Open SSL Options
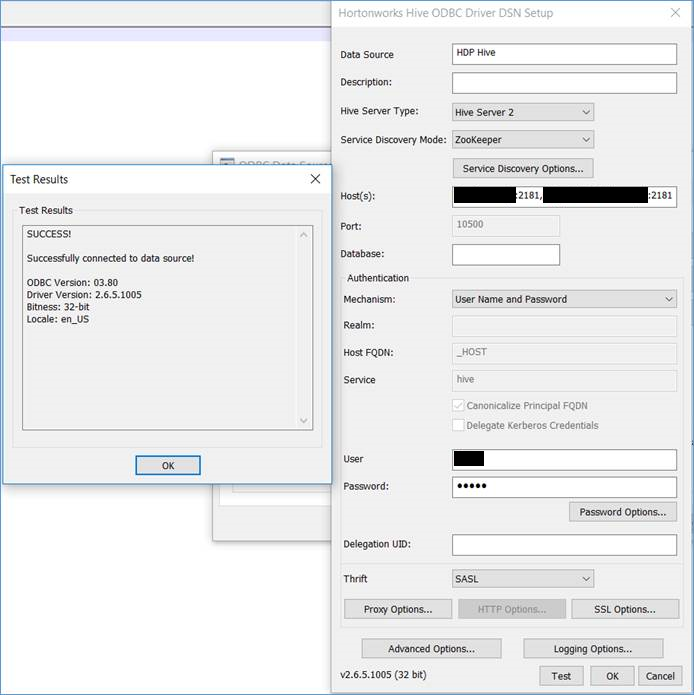The height and width of the screenshot is (695, 694). pyautogui.click(x=625, y=609)
